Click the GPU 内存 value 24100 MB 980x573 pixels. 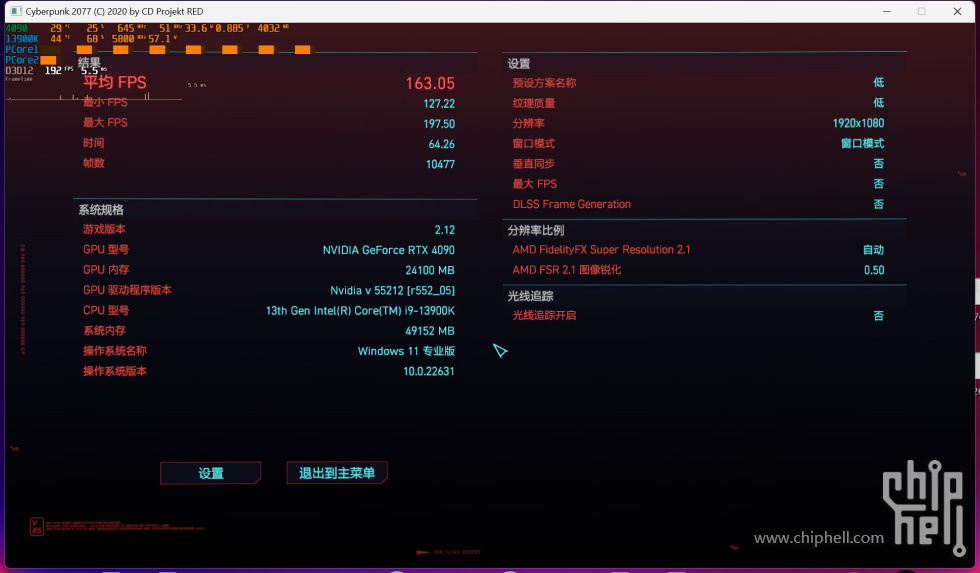point(429,271)
